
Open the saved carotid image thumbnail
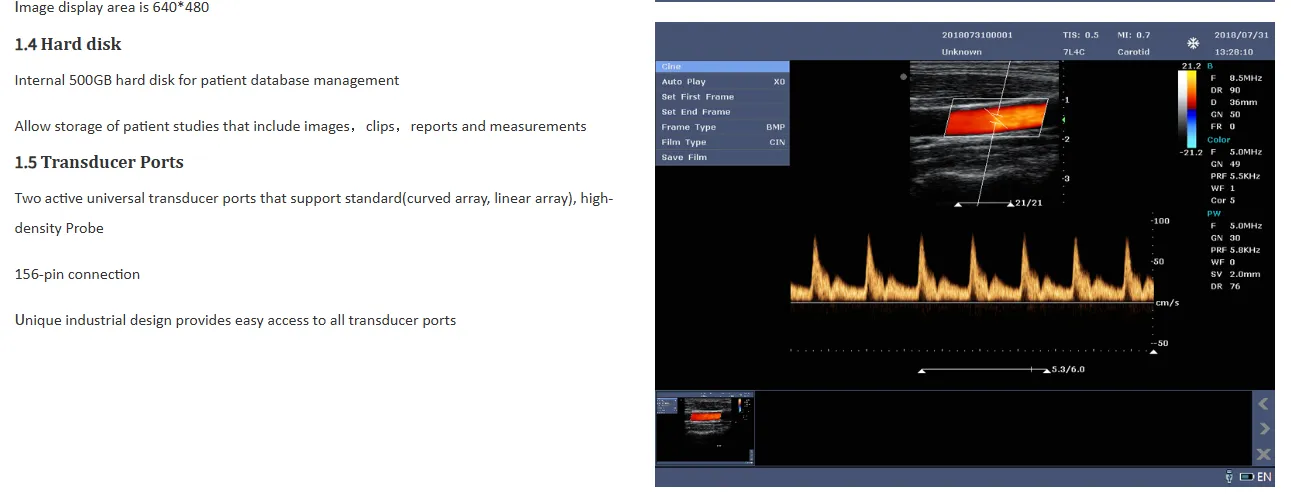pos(706,426)
